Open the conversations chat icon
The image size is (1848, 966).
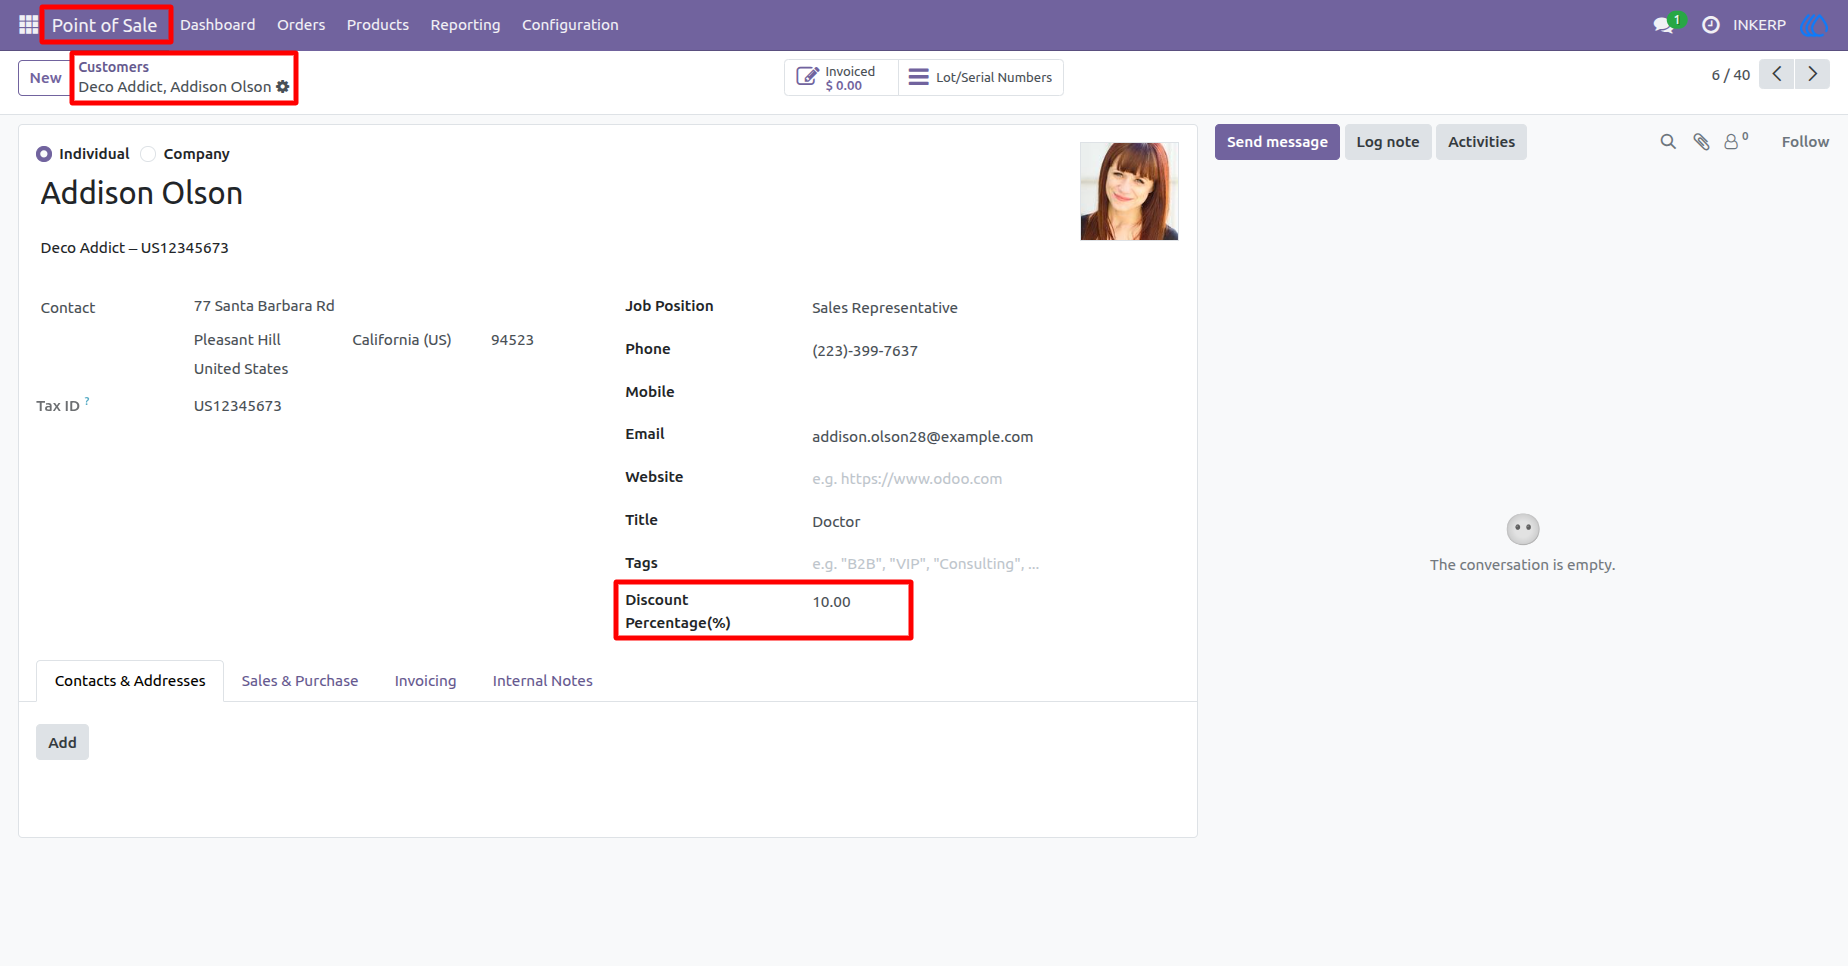pyautogui.click(x=1664, y=25)
